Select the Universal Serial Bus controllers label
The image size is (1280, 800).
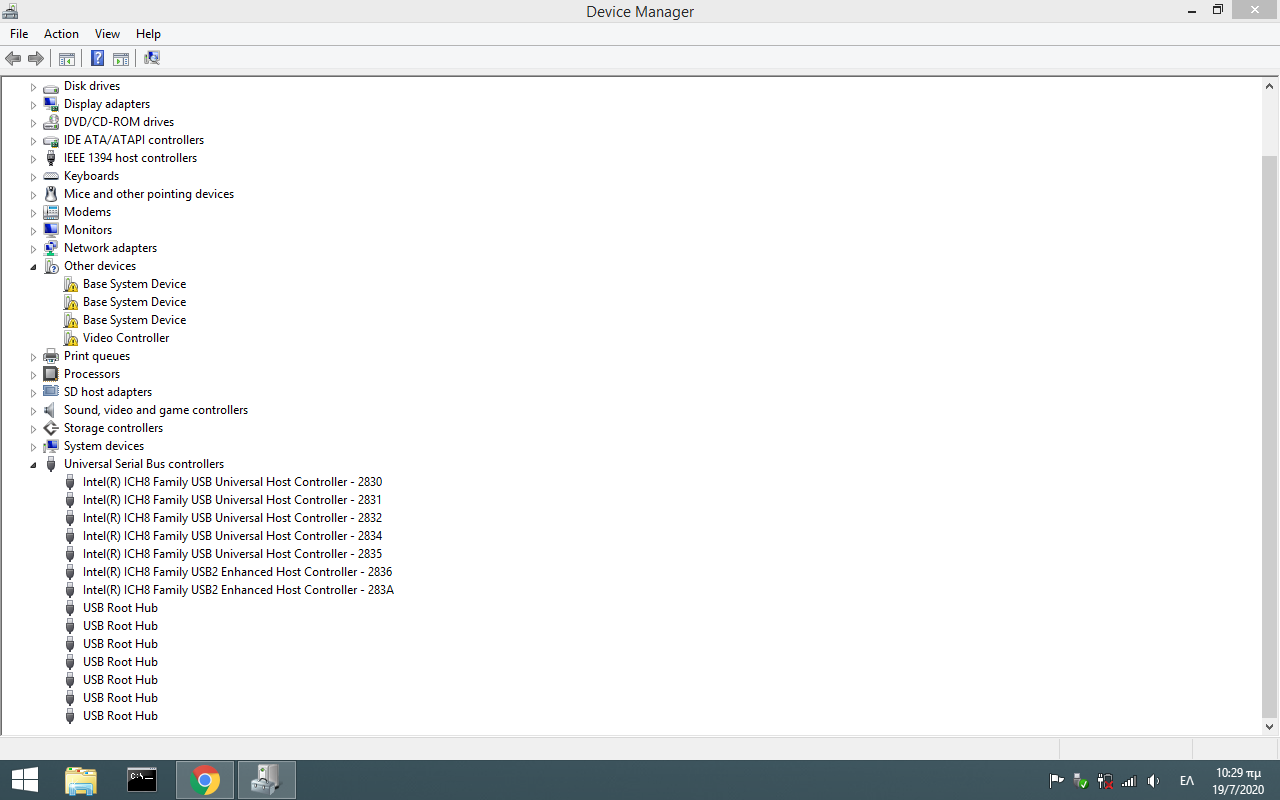(x=144, y=464)
